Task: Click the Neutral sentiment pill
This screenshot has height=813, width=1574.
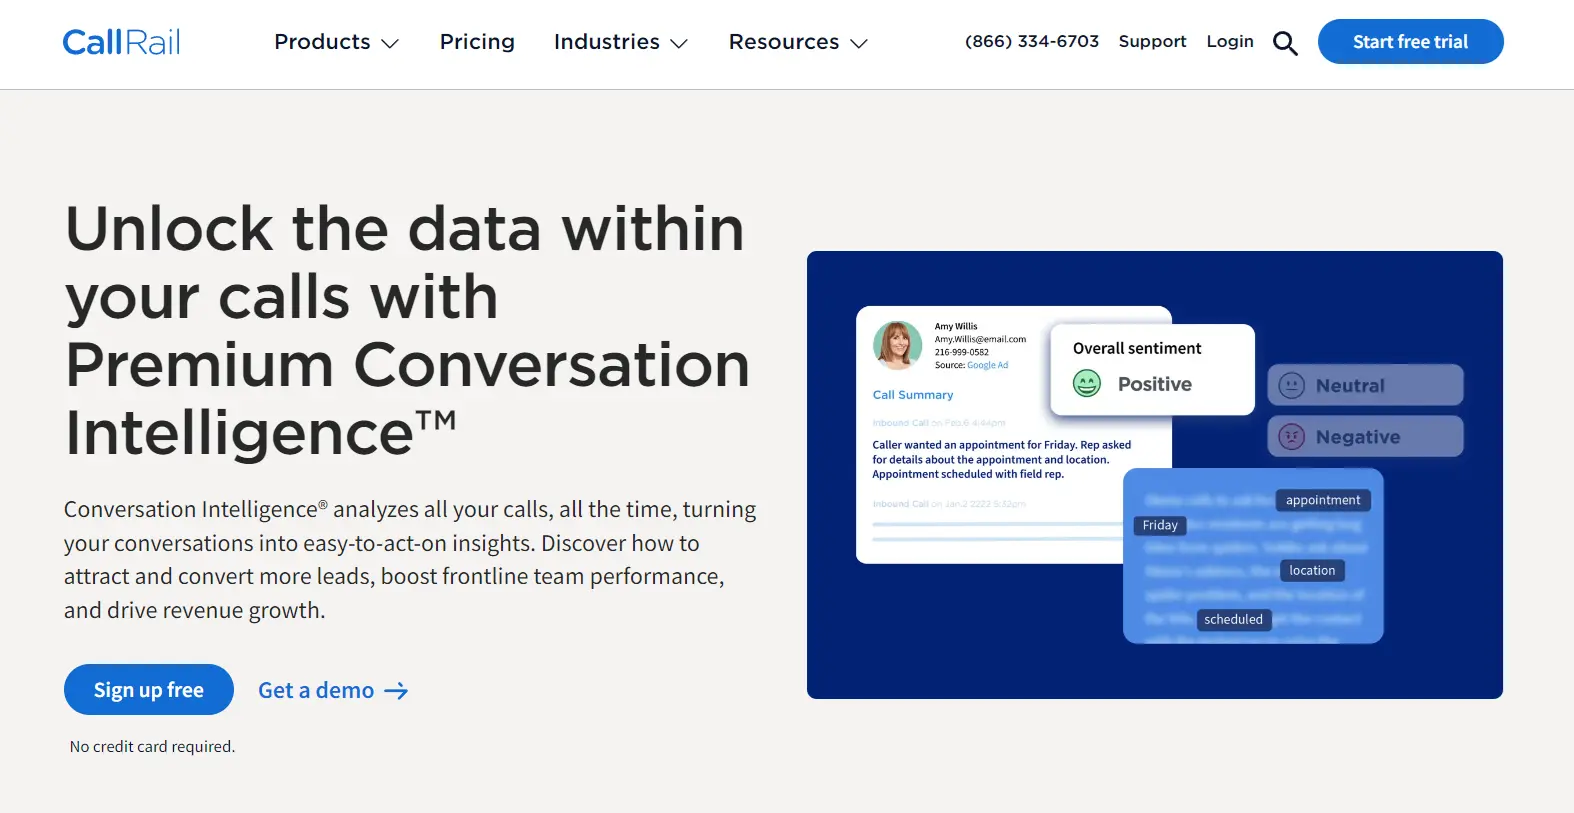Action: [1365, 385]
